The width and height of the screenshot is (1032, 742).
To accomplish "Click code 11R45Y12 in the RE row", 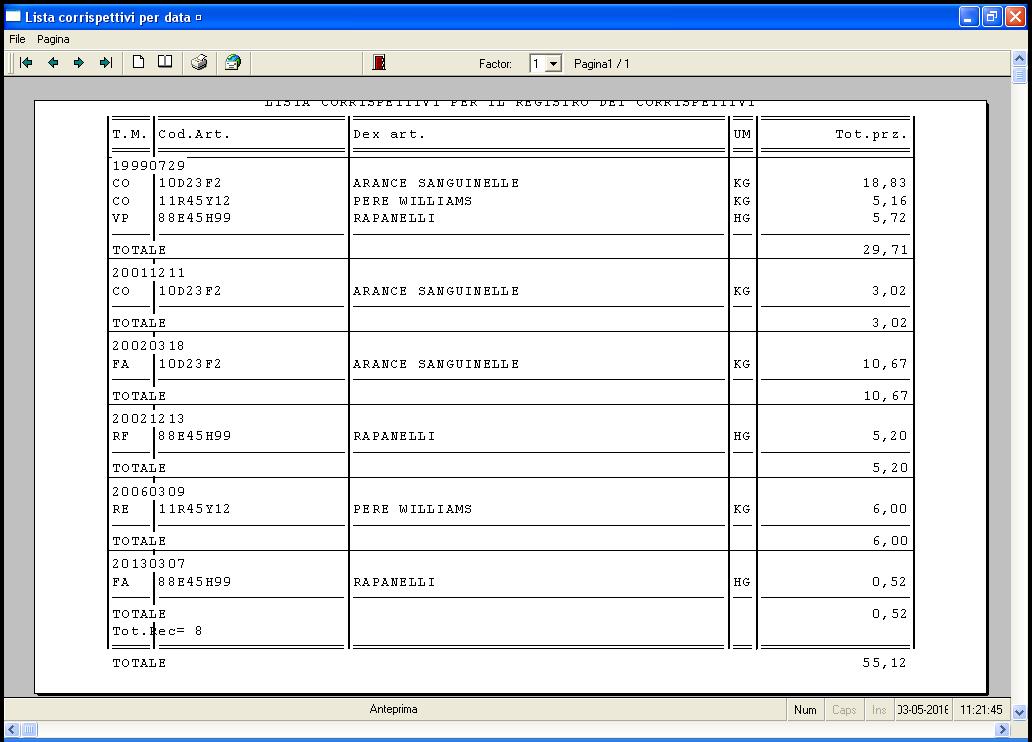I will 194,509.
